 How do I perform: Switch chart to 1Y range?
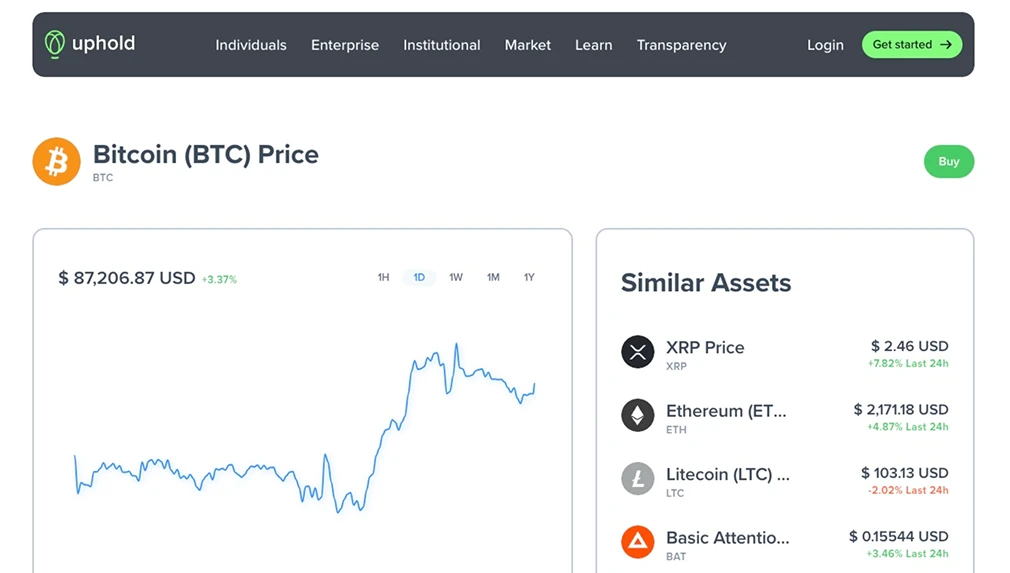click(529, 277)
